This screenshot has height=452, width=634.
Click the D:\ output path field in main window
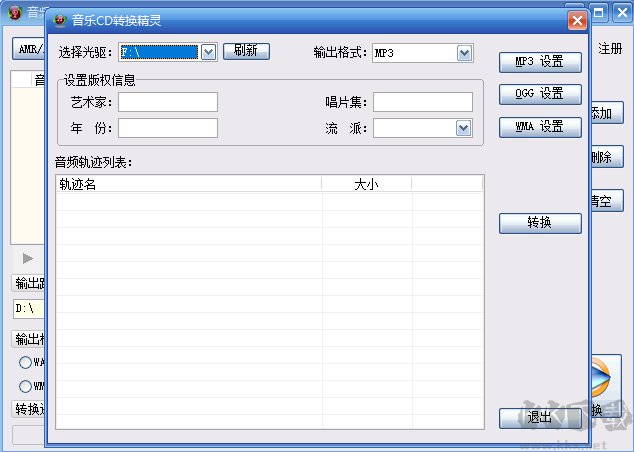[29, 309]
